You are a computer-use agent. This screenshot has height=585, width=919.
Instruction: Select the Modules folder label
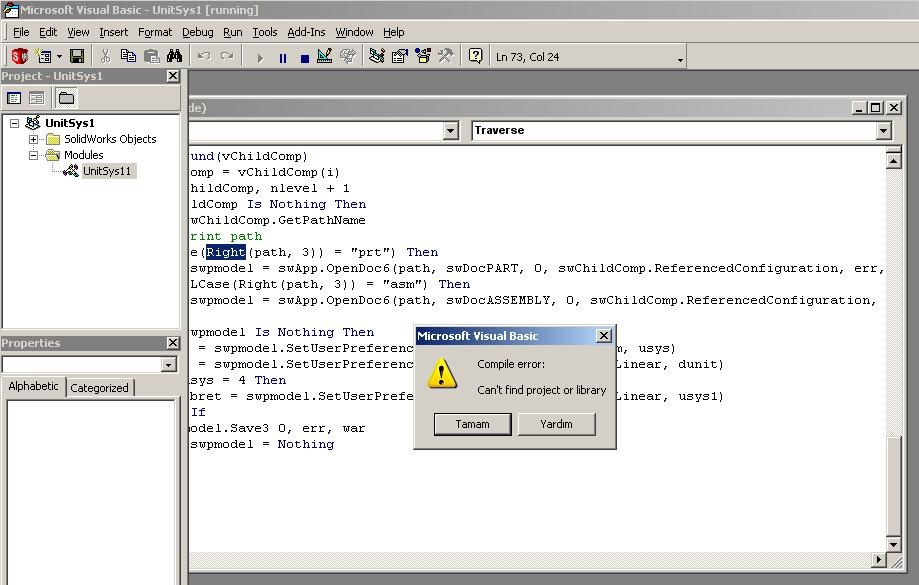point(84,155)
